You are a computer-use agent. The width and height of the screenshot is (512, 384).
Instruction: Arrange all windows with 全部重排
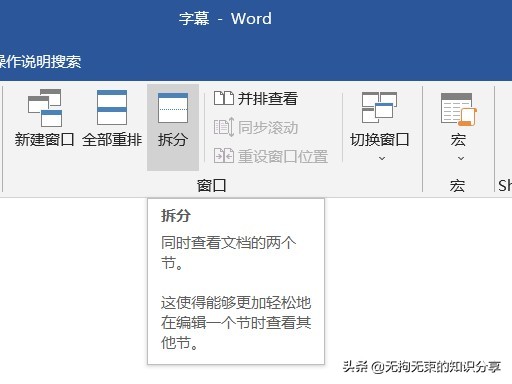[x=112, y=118]
